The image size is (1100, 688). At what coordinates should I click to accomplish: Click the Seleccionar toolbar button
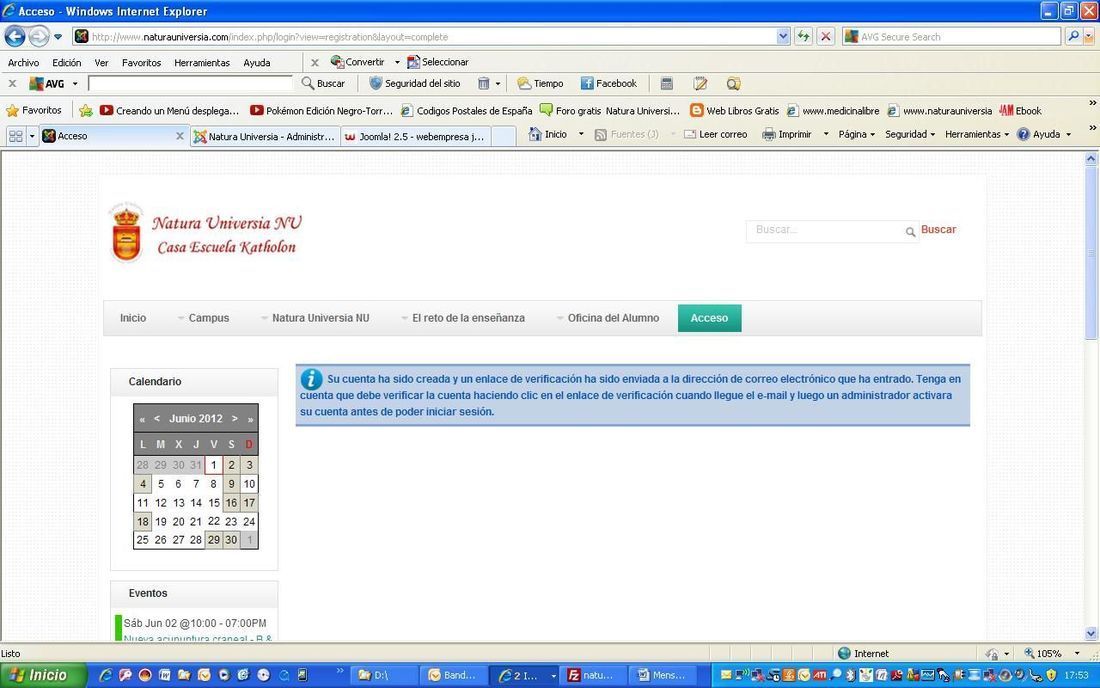coord(438,62)
